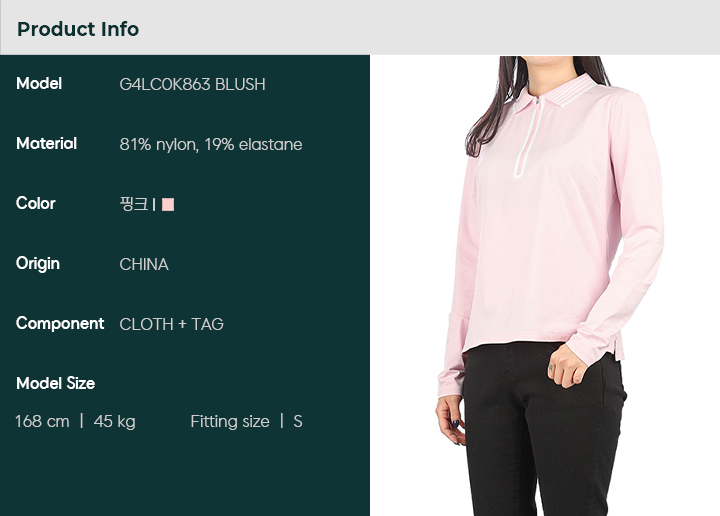Click the Model label
Screen dimensions: 720x516
39,84
